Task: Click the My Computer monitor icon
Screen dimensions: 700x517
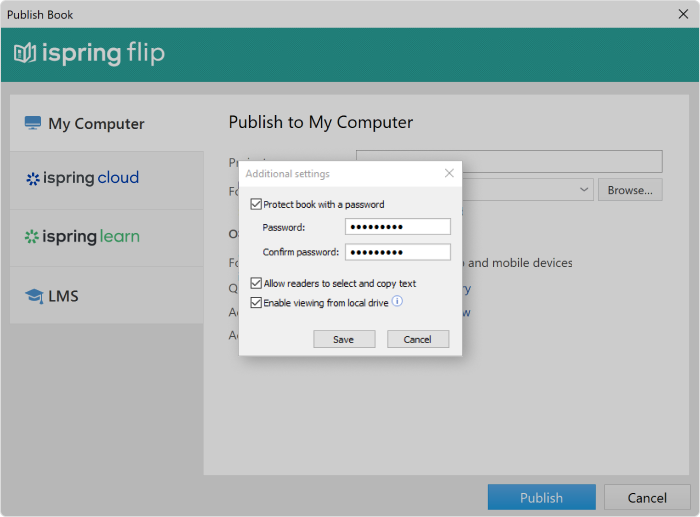Action: (33, 123)
